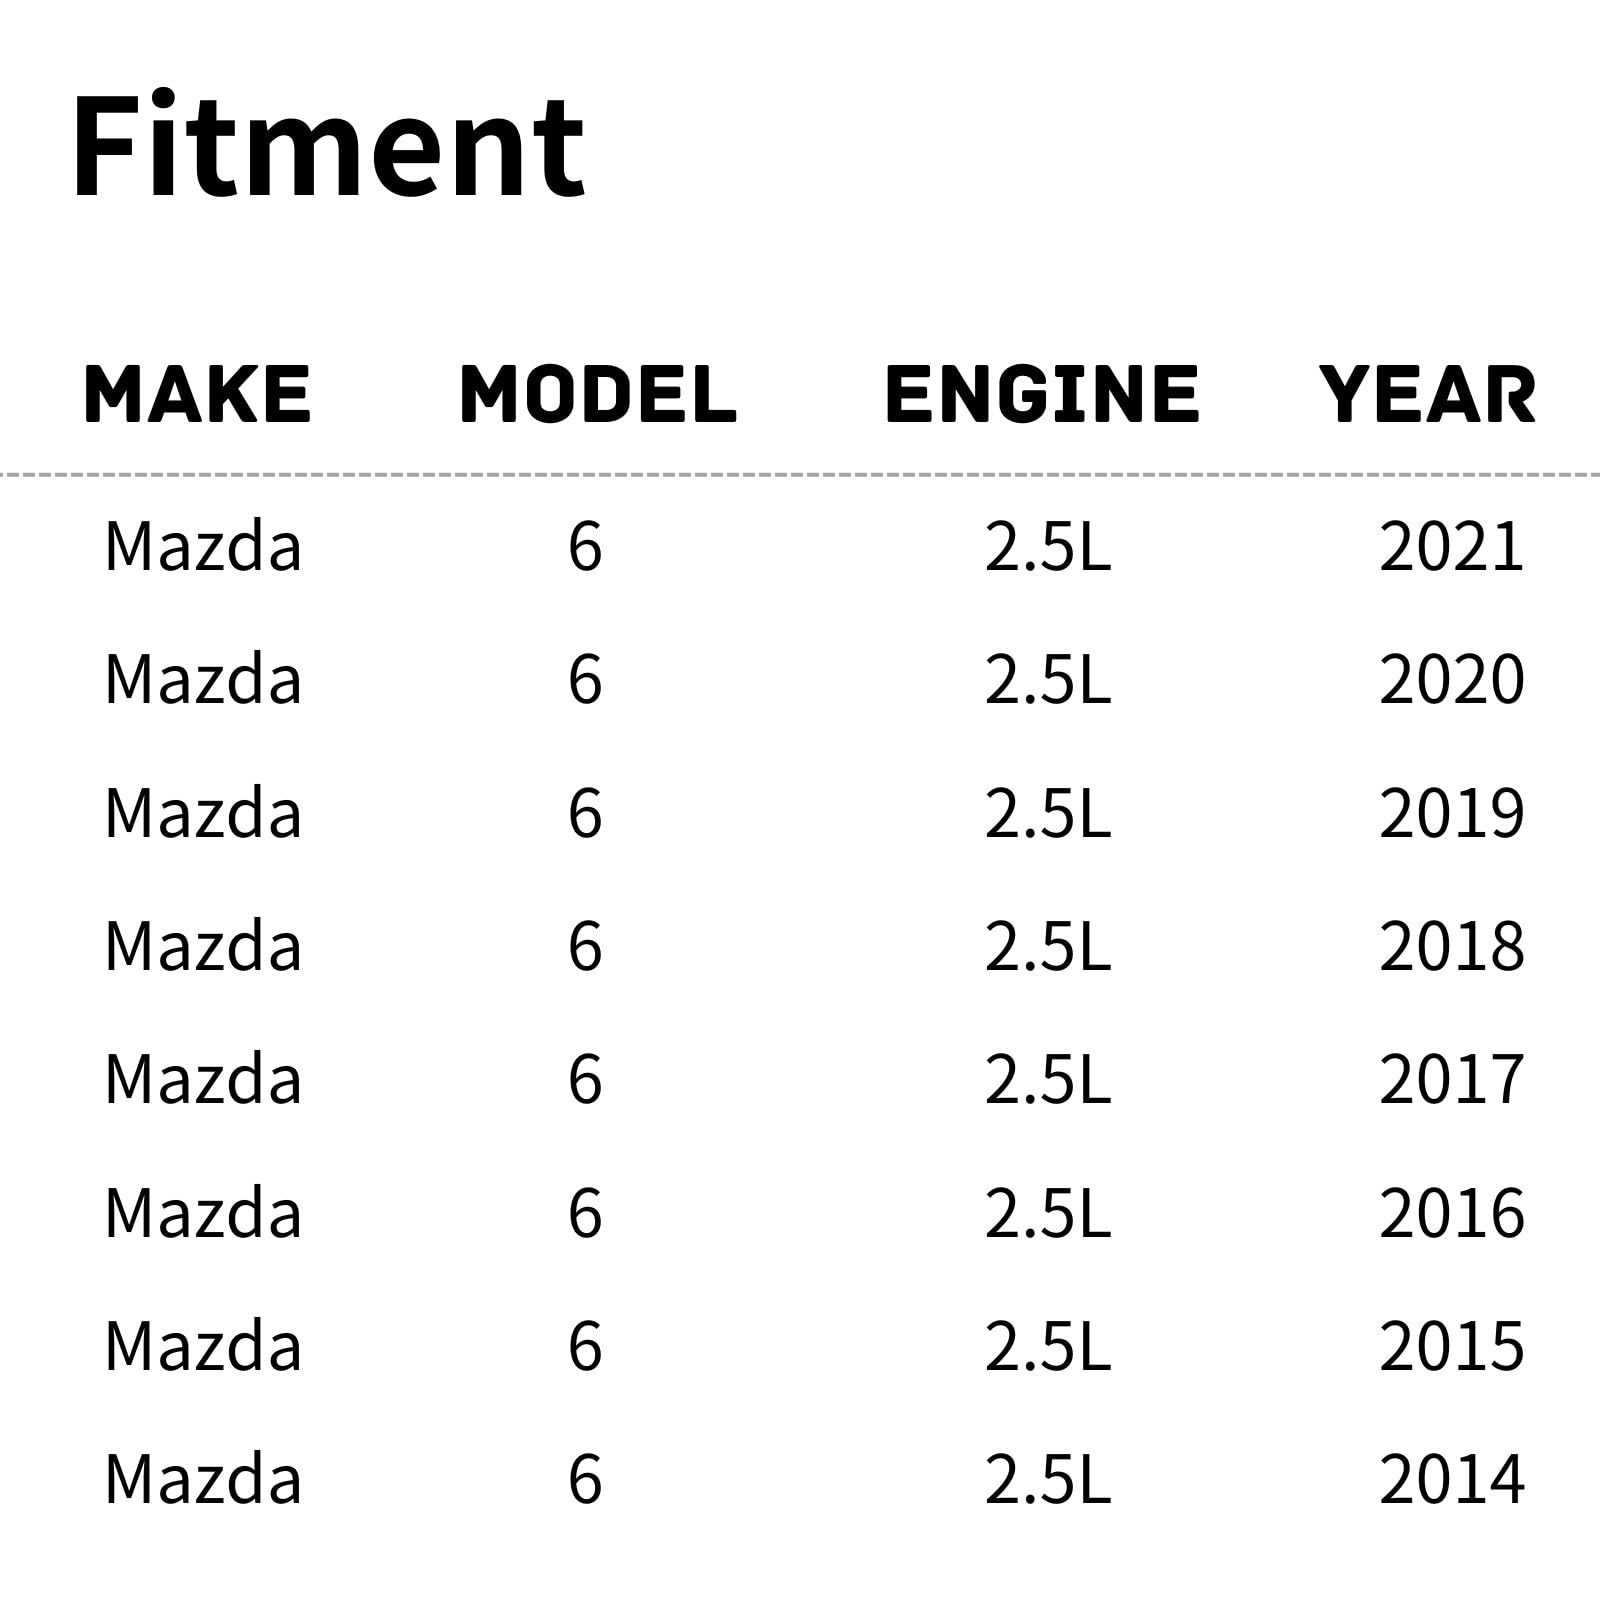Viewport: 1600px width, 1600px height.
Task: Select the 2021 year cell
Action: 1451,547
